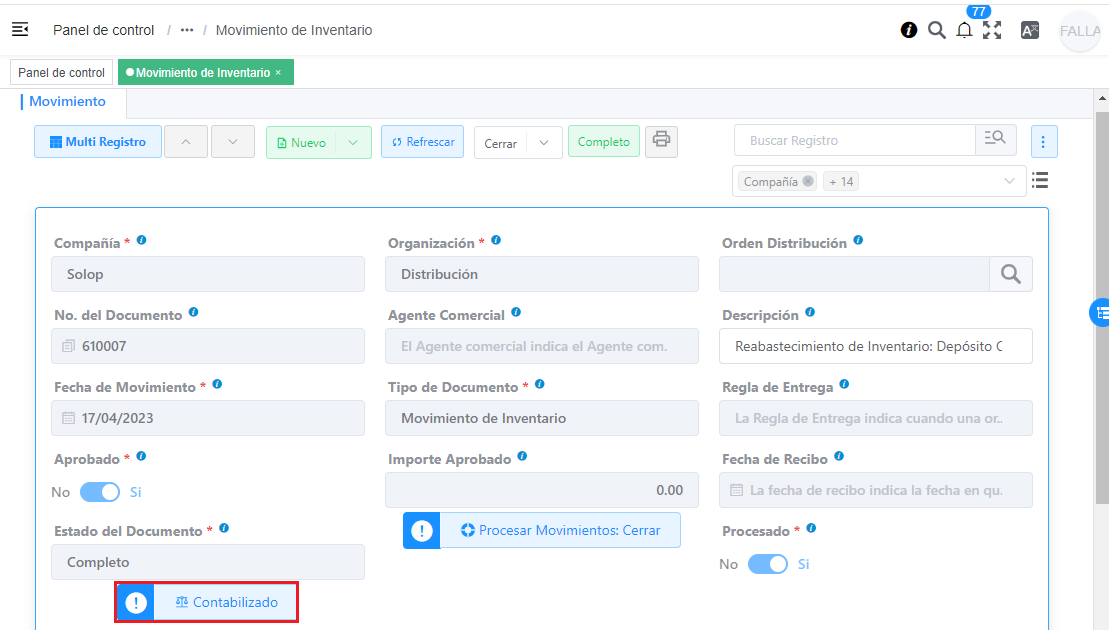
Task: Go to previous record with up chevron
Action: [186, 141]
